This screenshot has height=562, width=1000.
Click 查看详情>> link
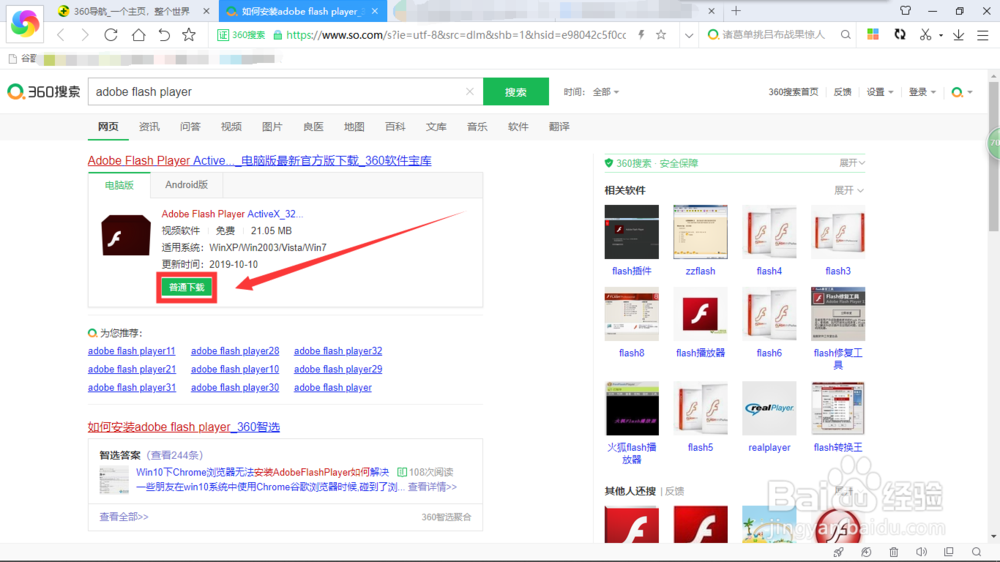[x=432, y=487]
